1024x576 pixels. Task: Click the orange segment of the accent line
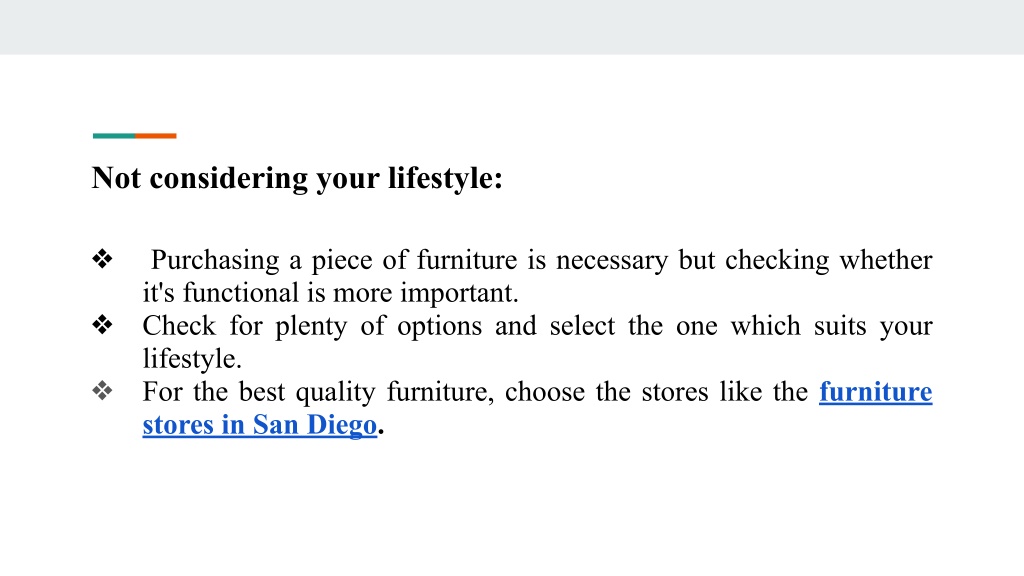(155, 136)
